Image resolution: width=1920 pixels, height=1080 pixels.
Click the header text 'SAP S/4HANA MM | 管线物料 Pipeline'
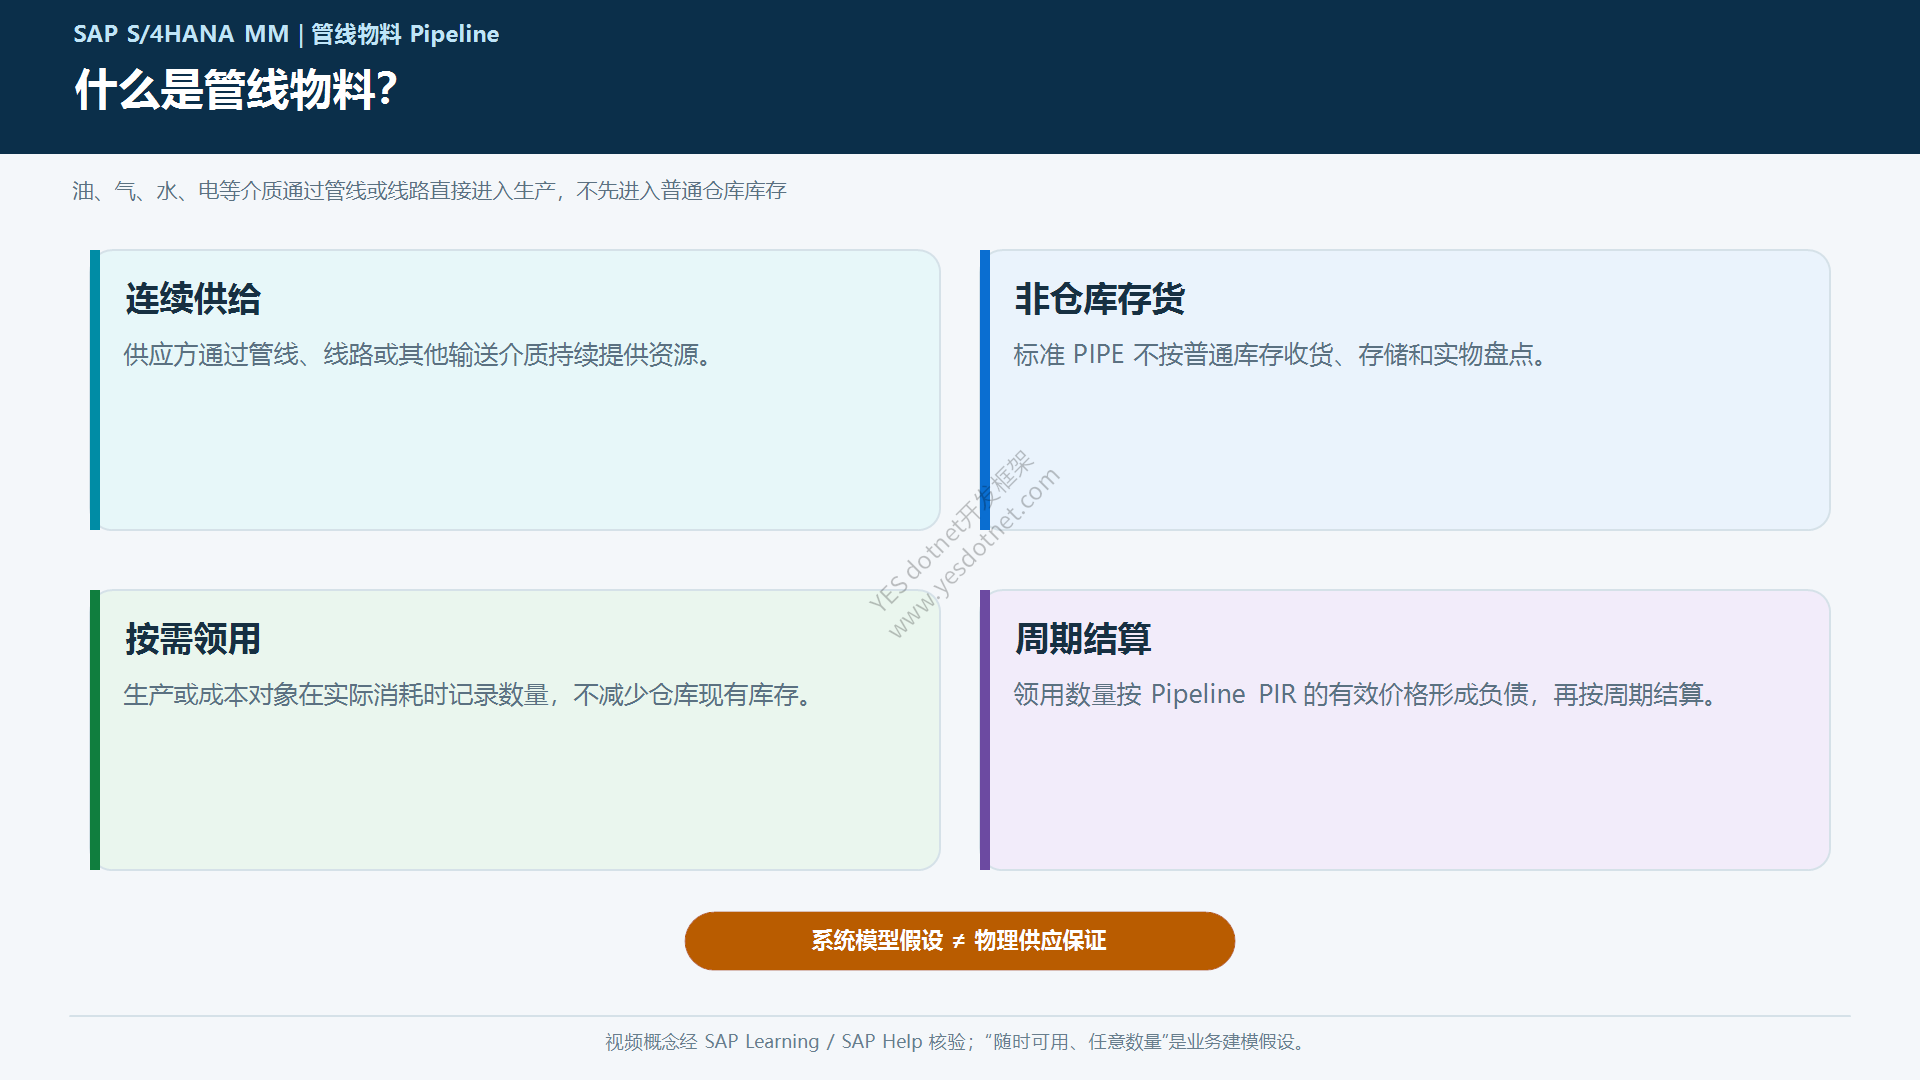pos(286,34)
